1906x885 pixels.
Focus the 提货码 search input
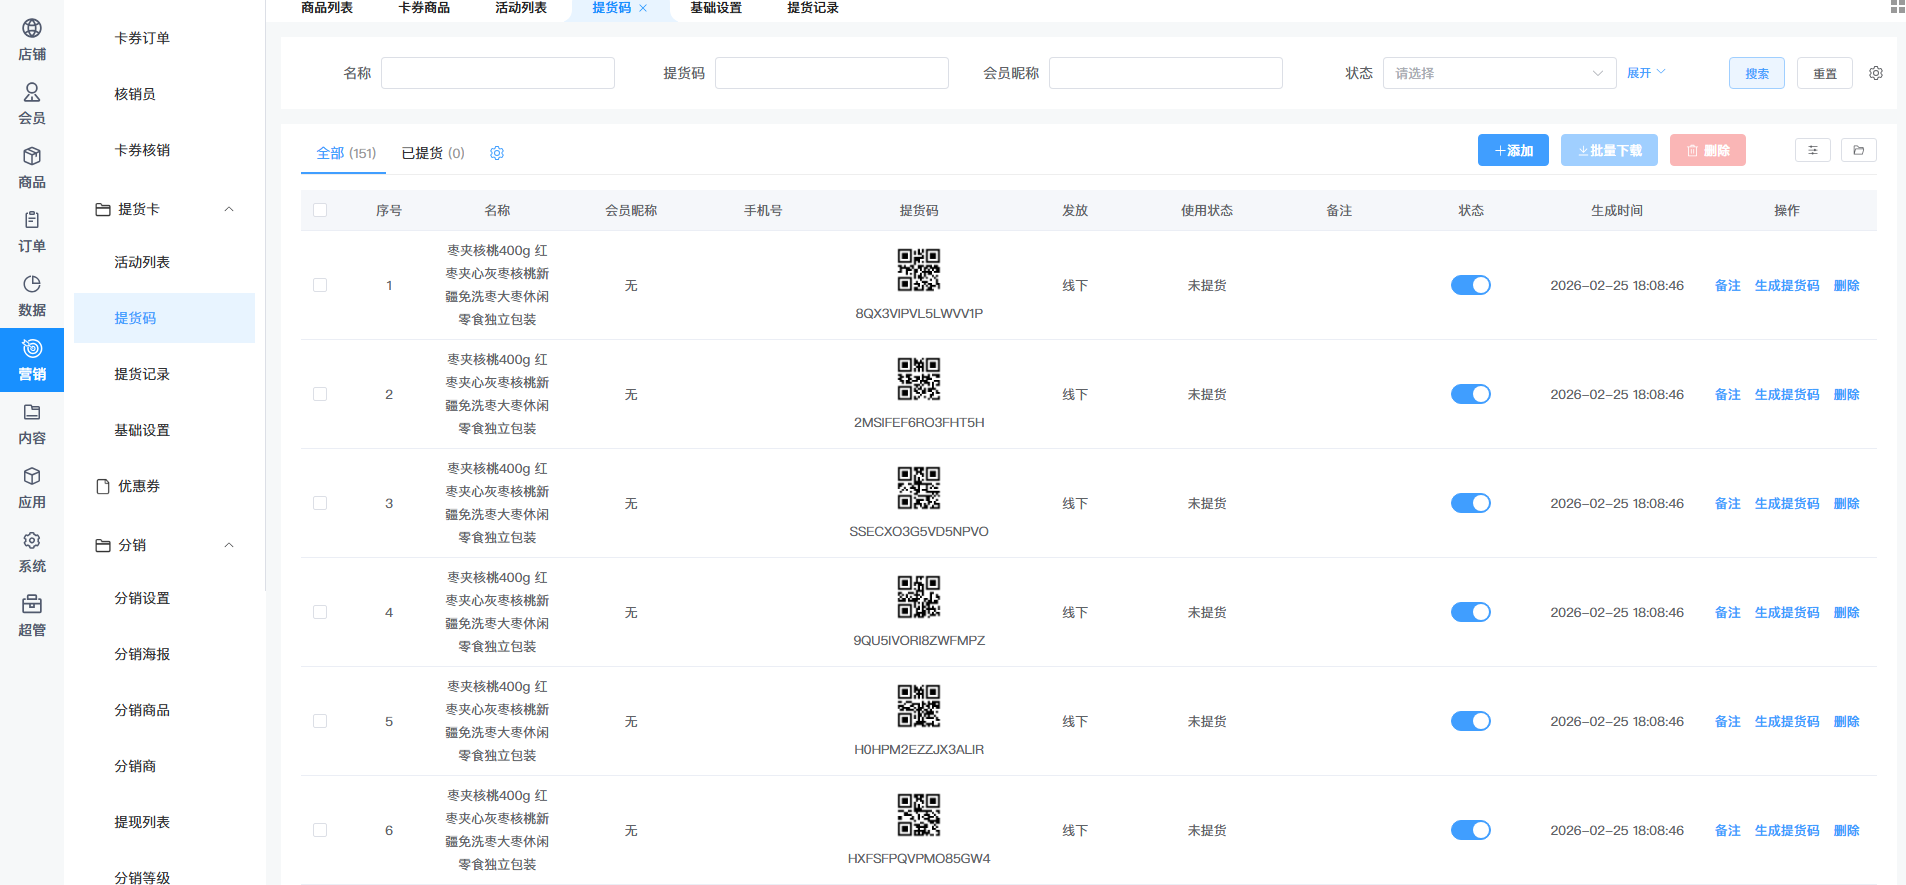(x=832, y=73)
